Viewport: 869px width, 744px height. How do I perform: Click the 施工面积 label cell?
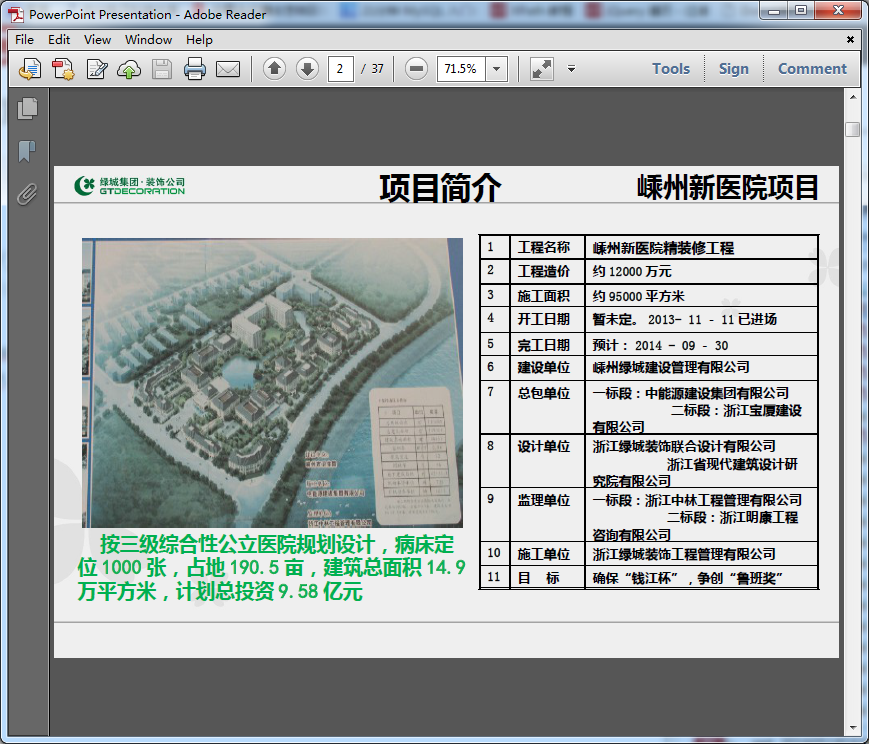point(548,295)
